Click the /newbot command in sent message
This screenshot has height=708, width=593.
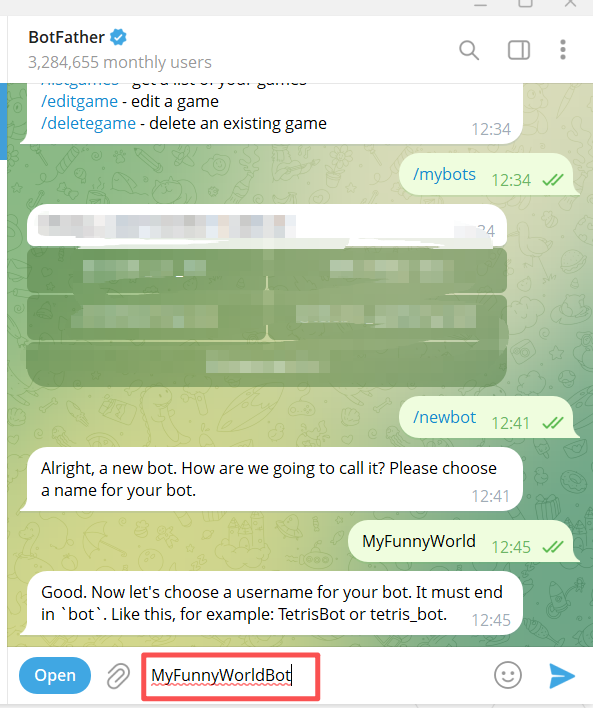(444, 417)
